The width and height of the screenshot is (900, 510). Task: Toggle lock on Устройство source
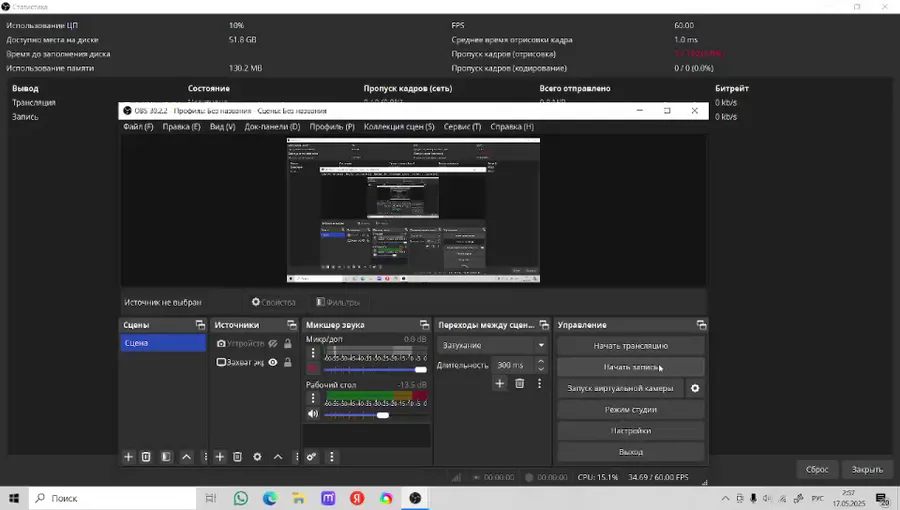[288, 344]
